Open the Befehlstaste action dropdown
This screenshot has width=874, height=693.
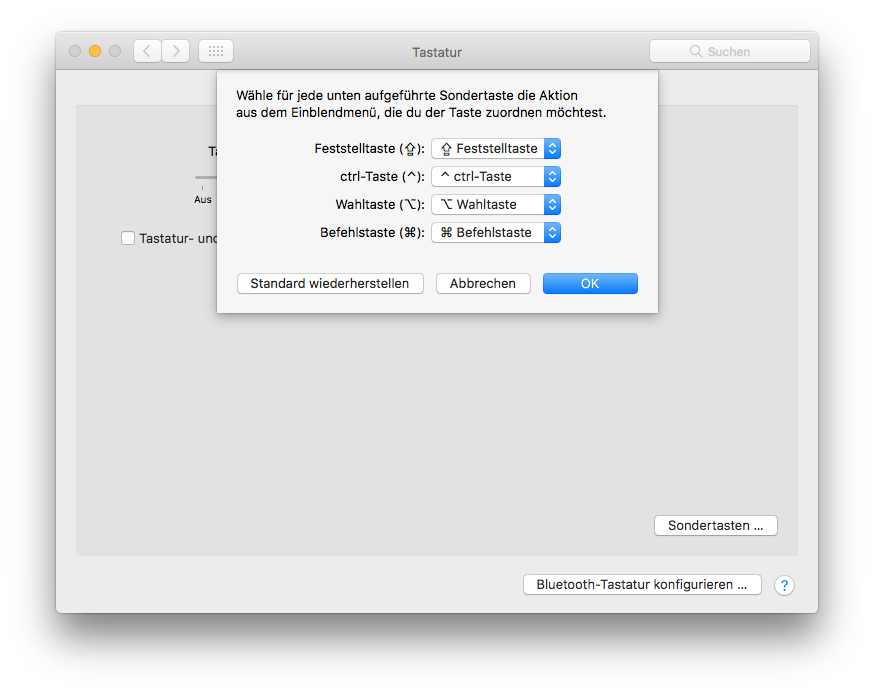click(x=496, y=232)
